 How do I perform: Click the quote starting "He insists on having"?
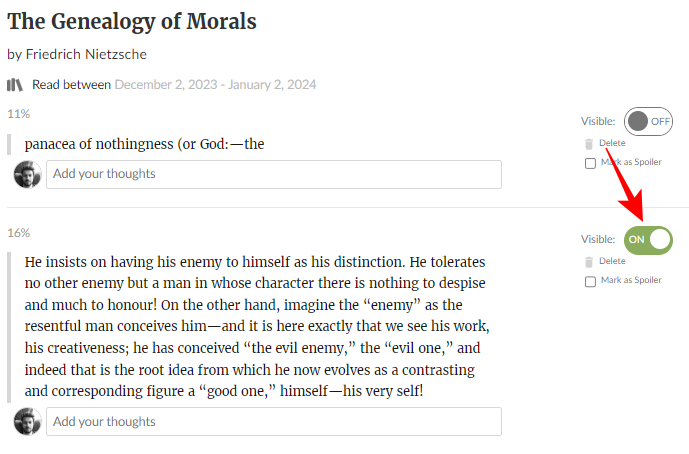coord(255,325)
